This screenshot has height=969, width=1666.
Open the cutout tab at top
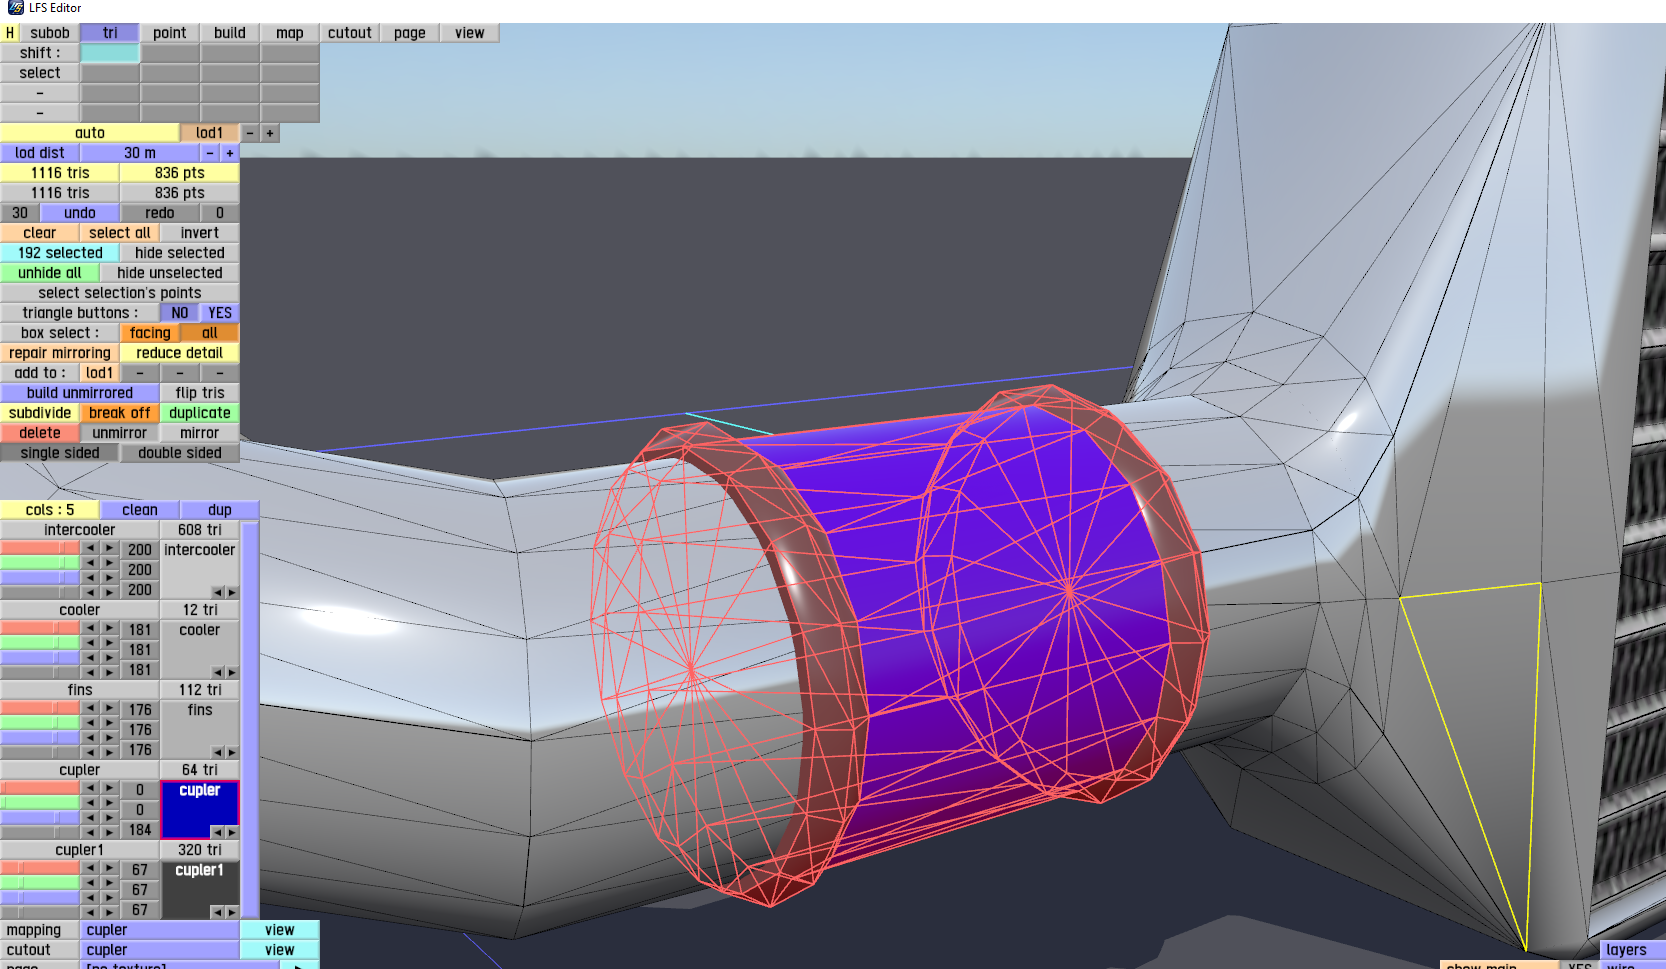tap(350, 33)
